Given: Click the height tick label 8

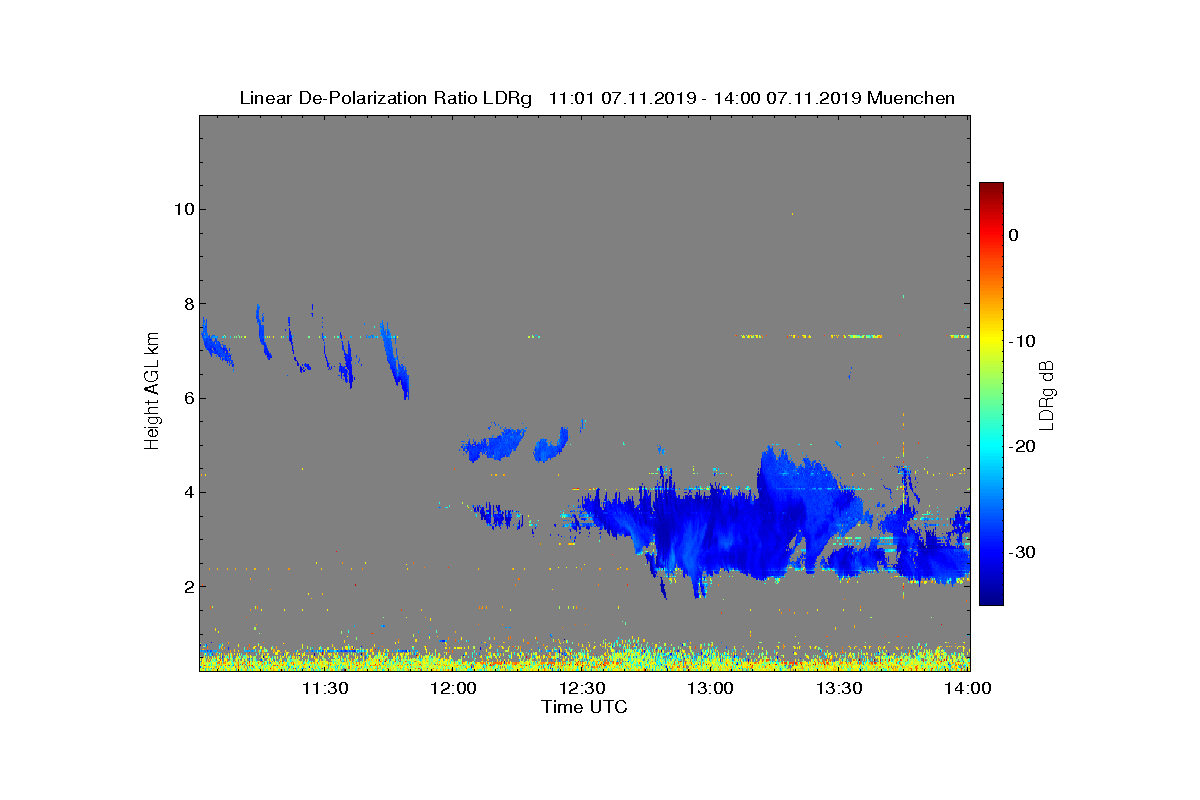Looking at the screenshot, I should [x=188, y=303].
